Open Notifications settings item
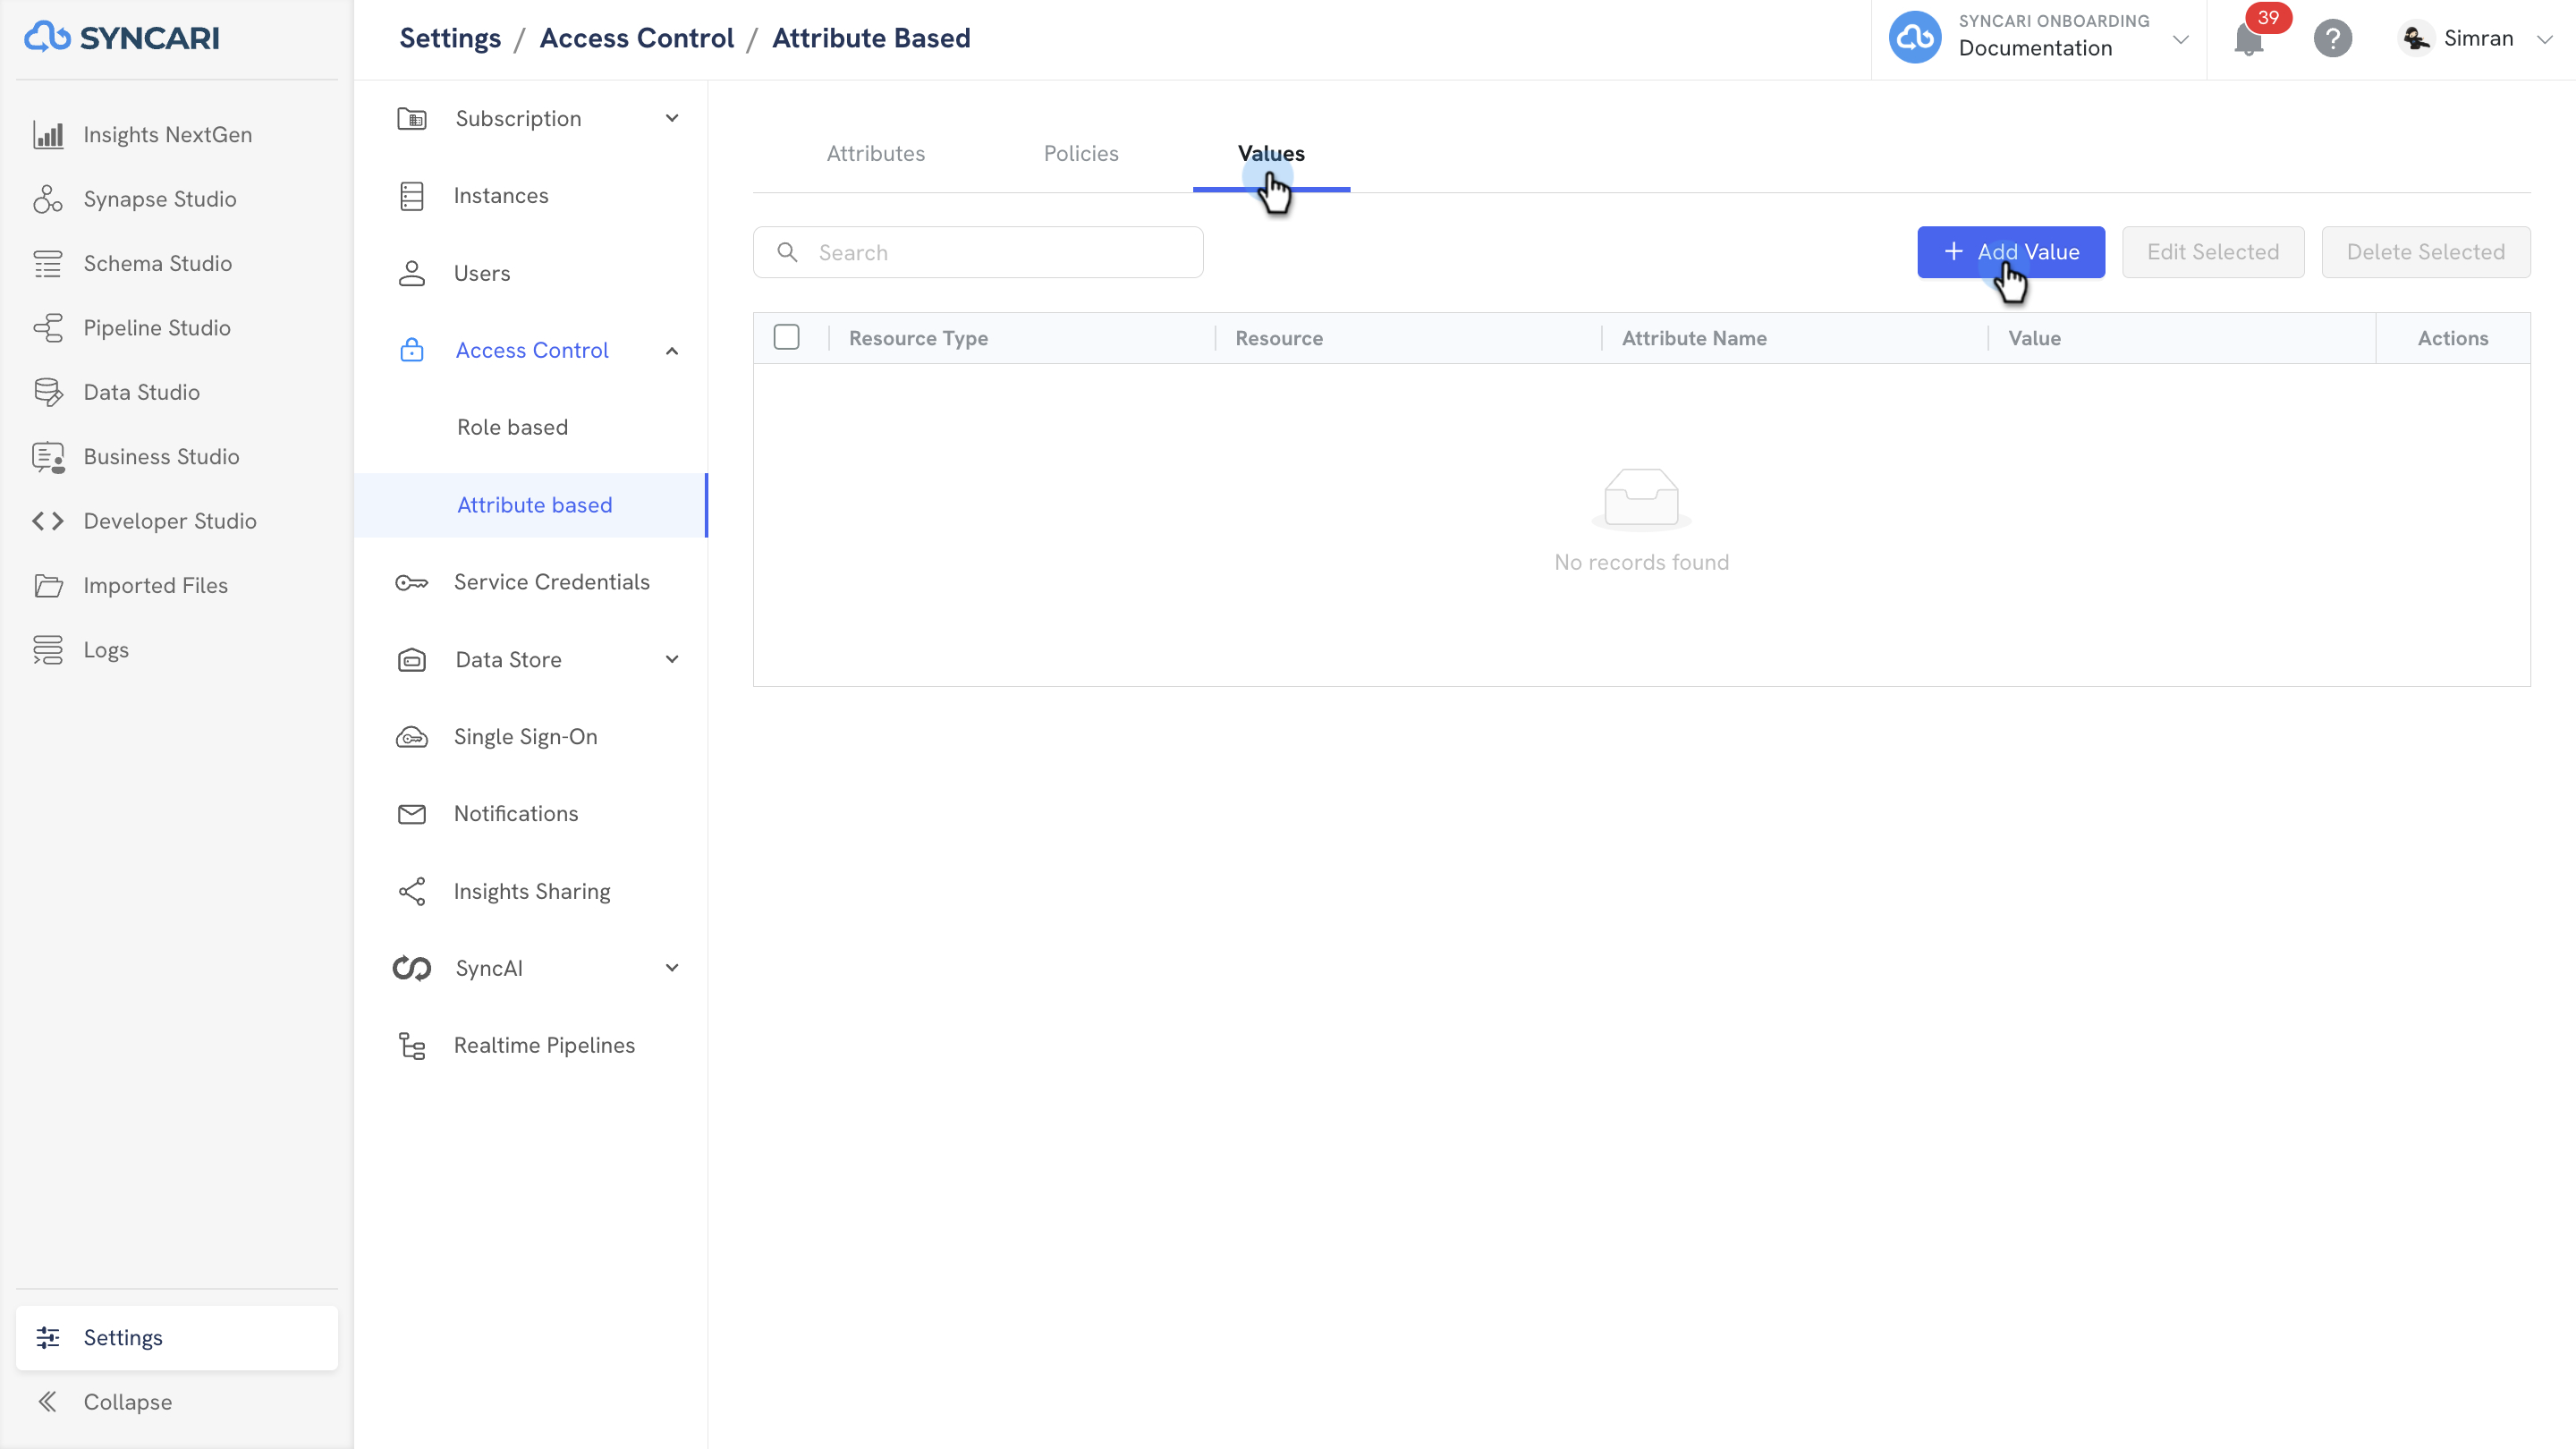The height and width of the screenshot is (1449, 2576). (x=516, y=815)
